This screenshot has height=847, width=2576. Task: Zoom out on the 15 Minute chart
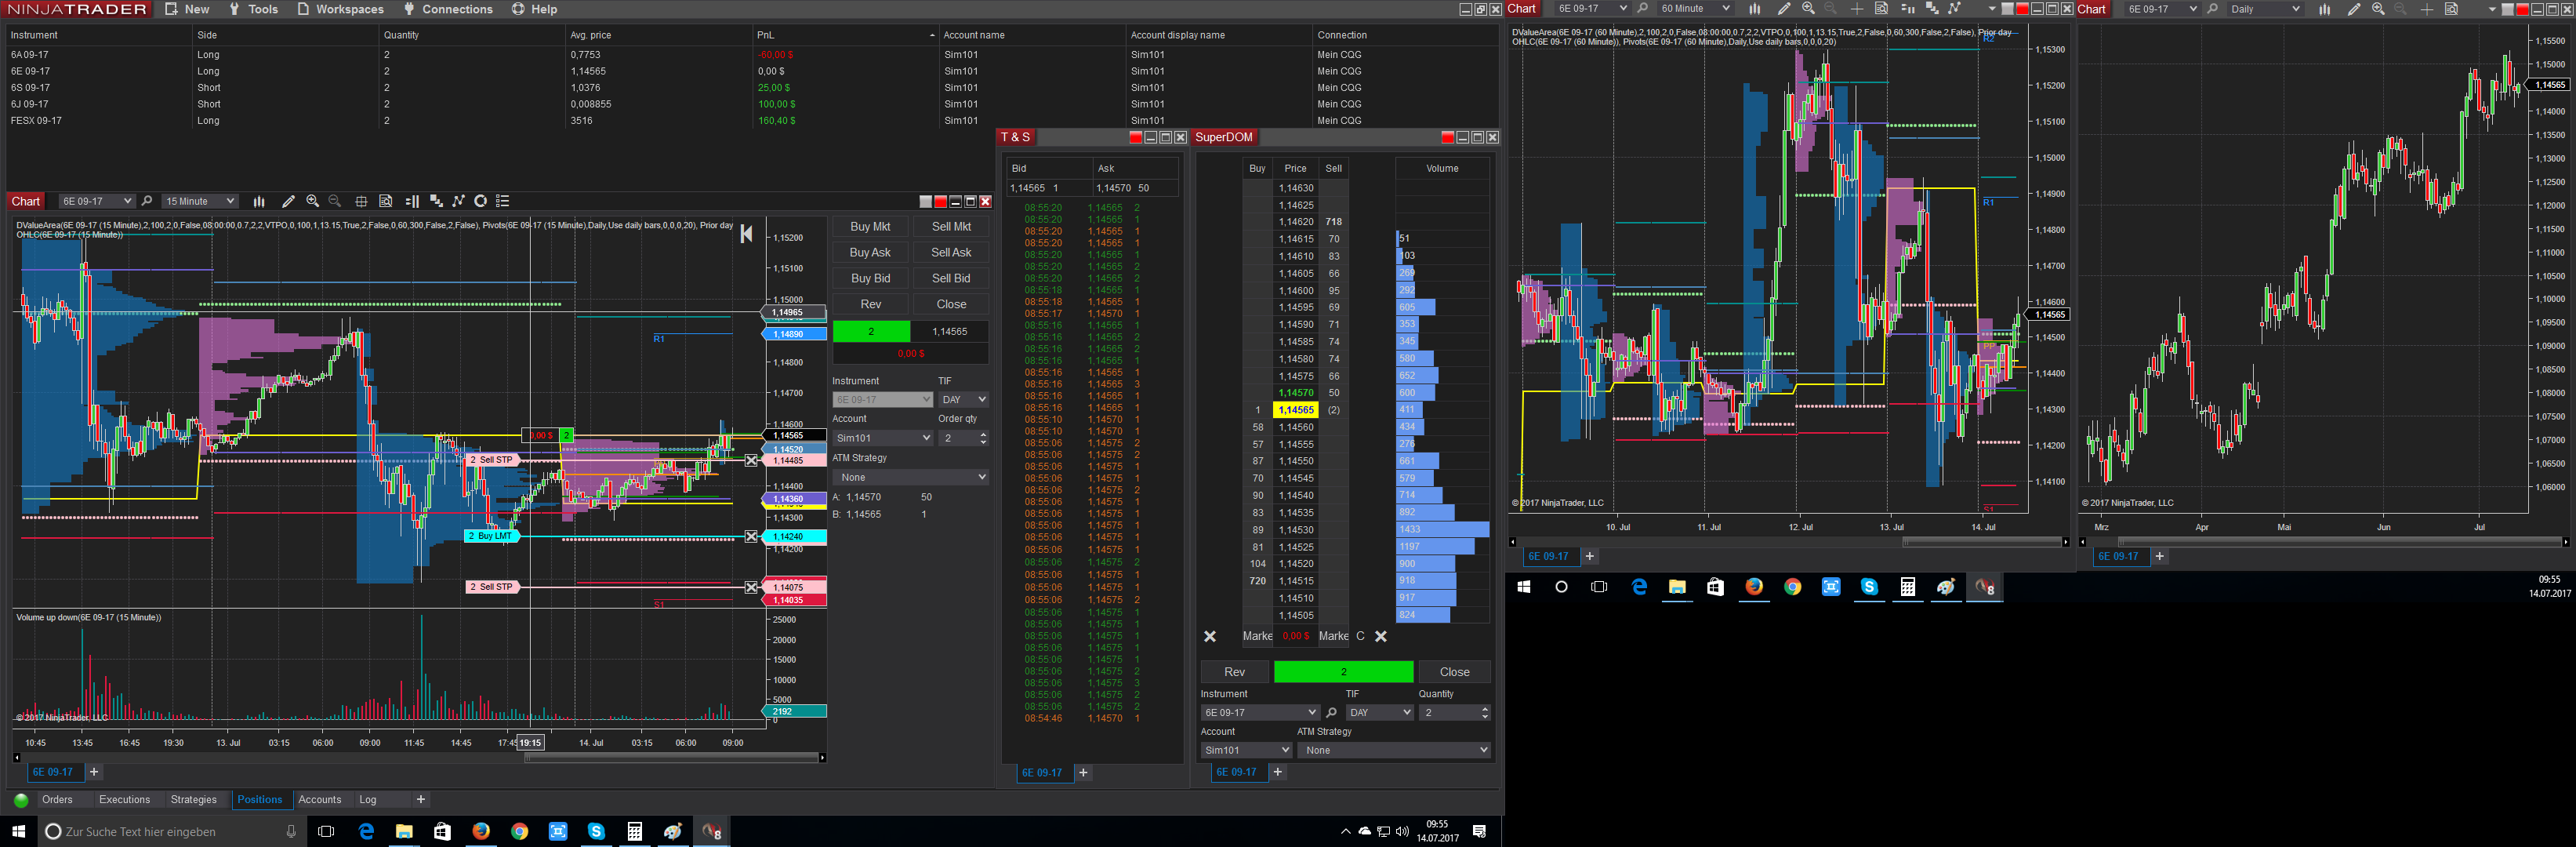tap(335, 201)
